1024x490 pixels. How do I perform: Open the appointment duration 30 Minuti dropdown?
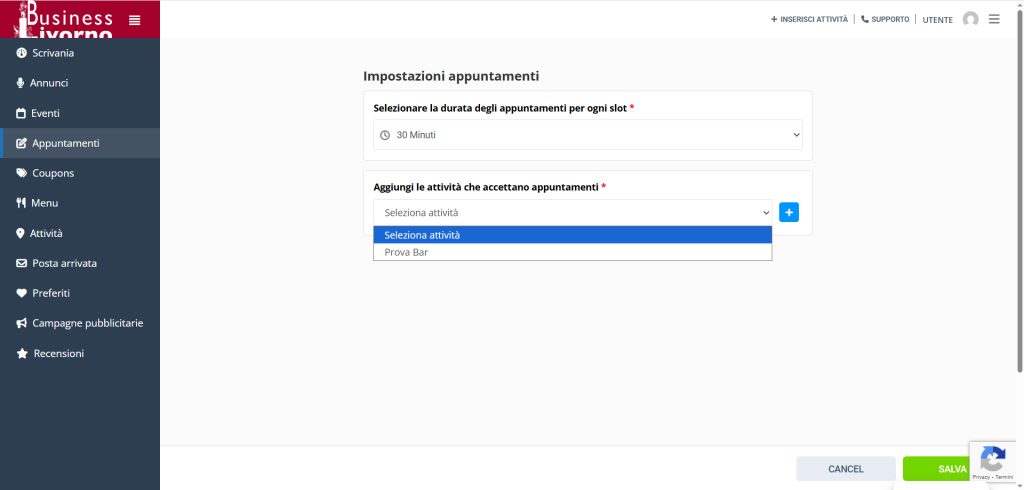(x=588, y=135)
